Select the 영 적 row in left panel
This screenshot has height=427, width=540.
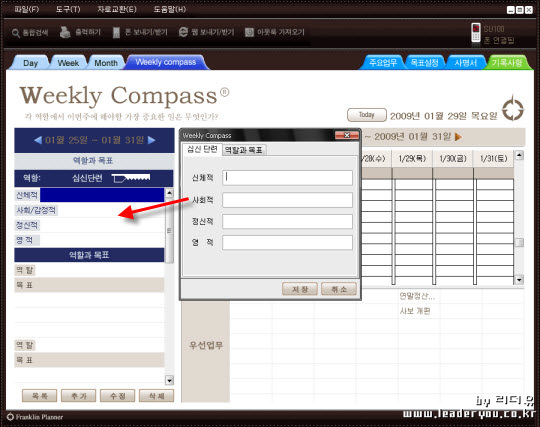[89, 240]
